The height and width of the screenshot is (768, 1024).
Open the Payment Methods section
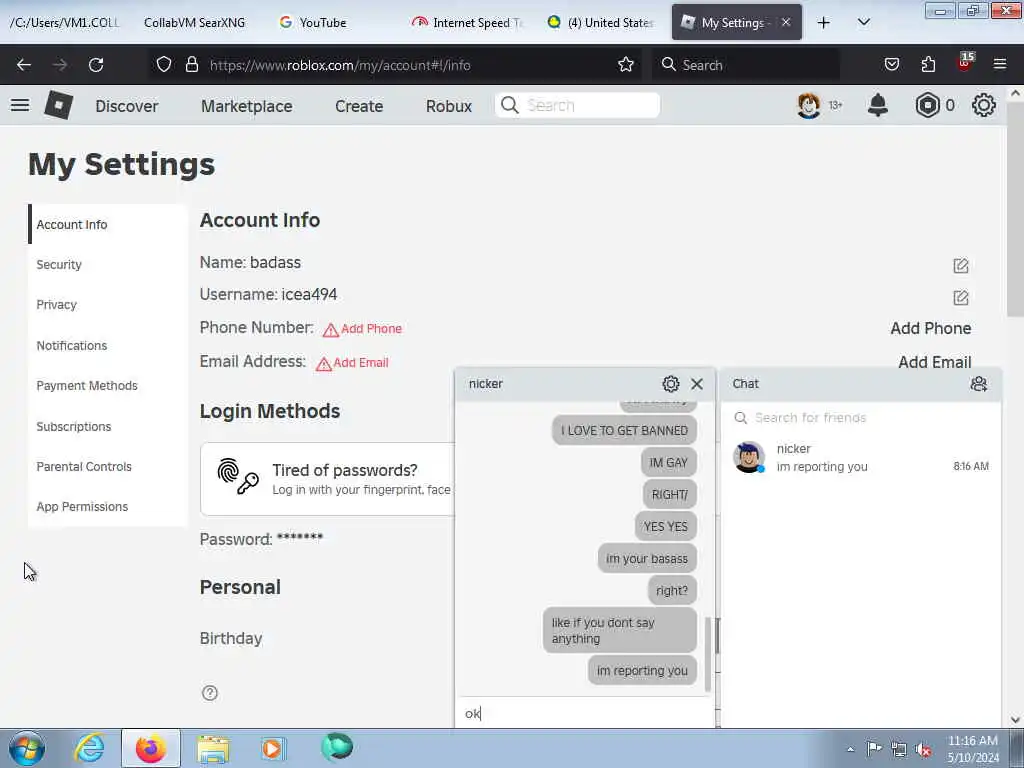pyautogui.click(x=87, y=386)
